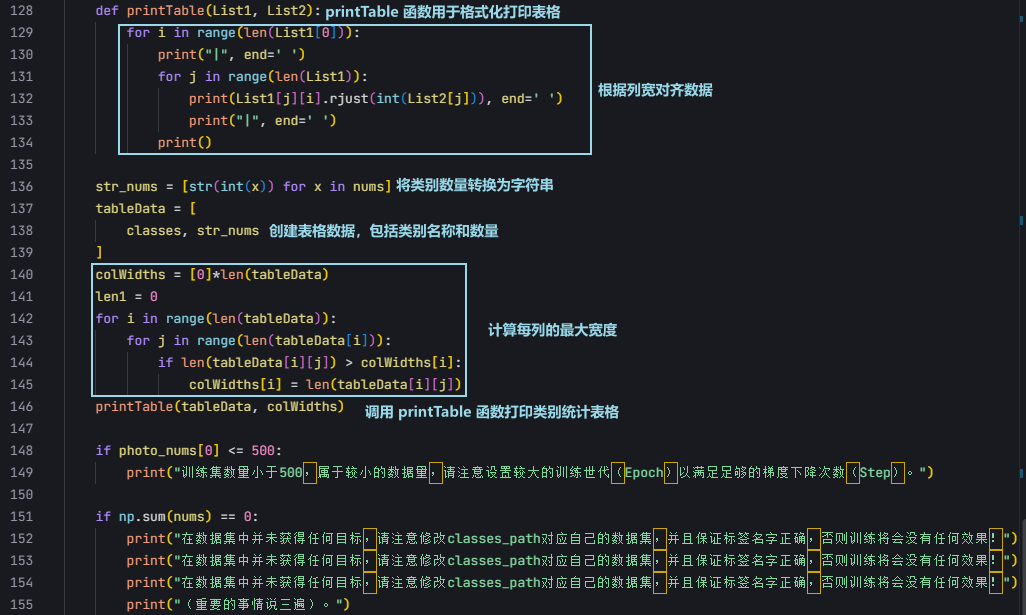Click 'classes_path' in the line 153 string
1026x615 pixels.
[x=494, y=561]
